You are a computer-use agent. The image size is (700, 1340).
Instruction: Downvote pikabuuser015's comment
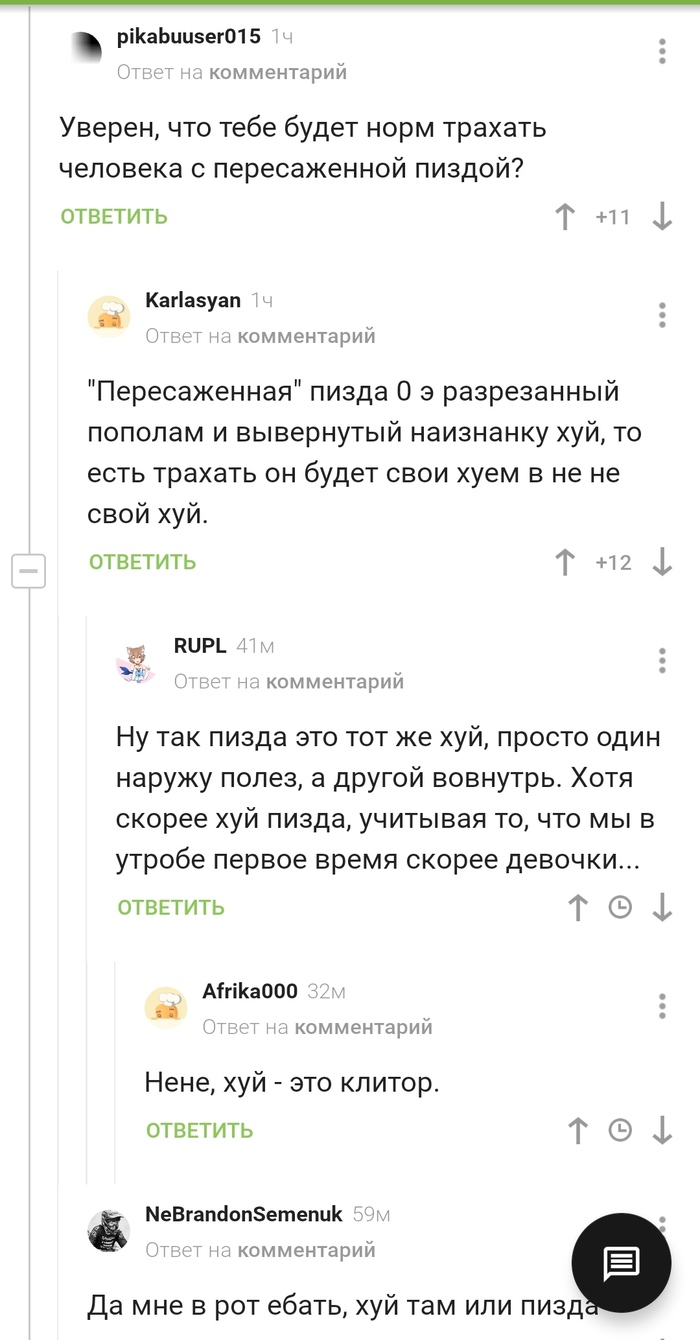(662, 217)
